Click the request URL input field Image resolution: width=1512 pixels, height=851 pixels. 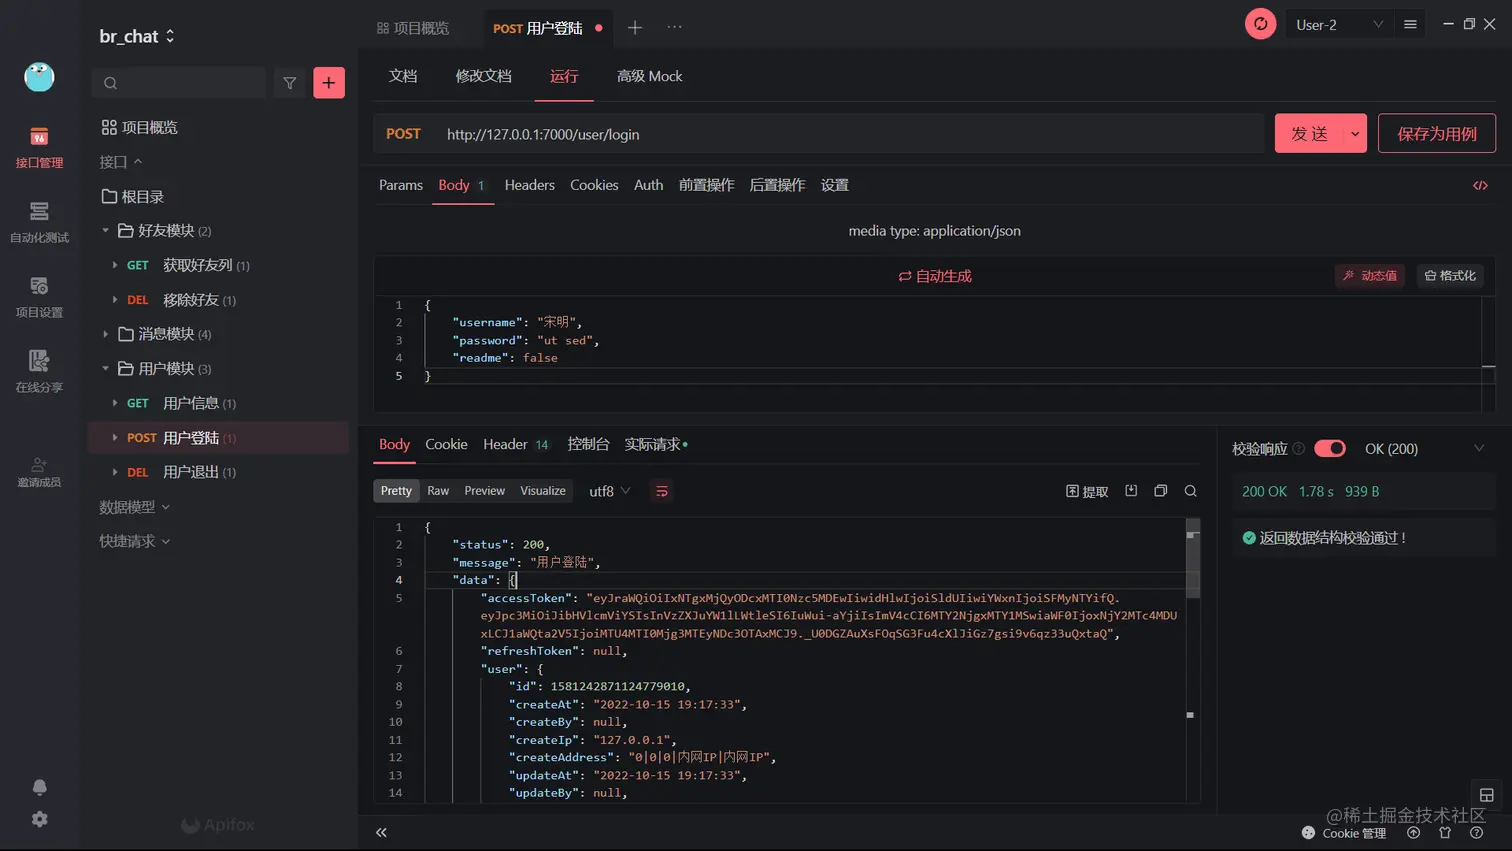coord(852,134)
